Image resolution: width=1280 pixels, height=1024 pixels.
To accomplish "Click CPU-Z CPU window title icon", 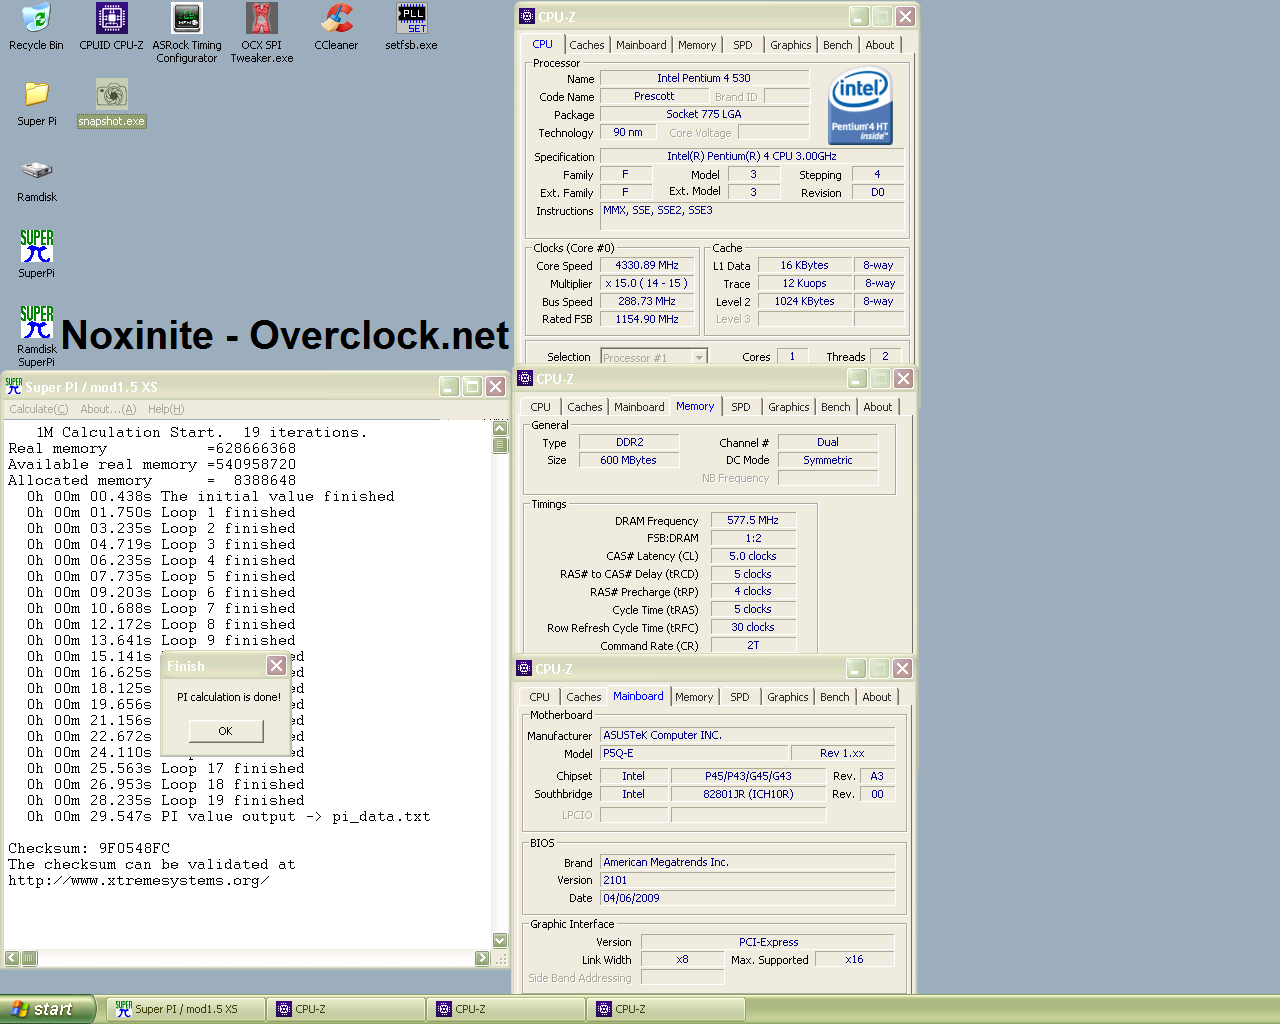I will pyautogui.click(x=527, y=16).
